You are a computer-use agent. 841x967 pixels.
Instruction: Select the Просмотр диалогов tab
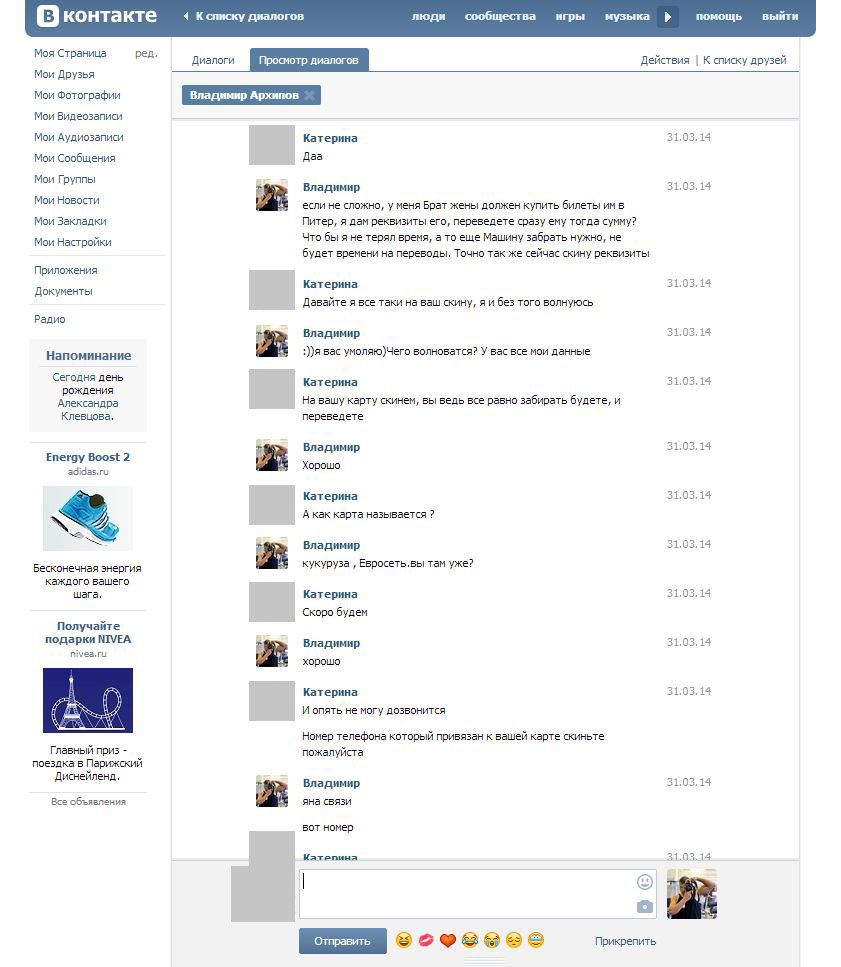(x=309, y=60)
